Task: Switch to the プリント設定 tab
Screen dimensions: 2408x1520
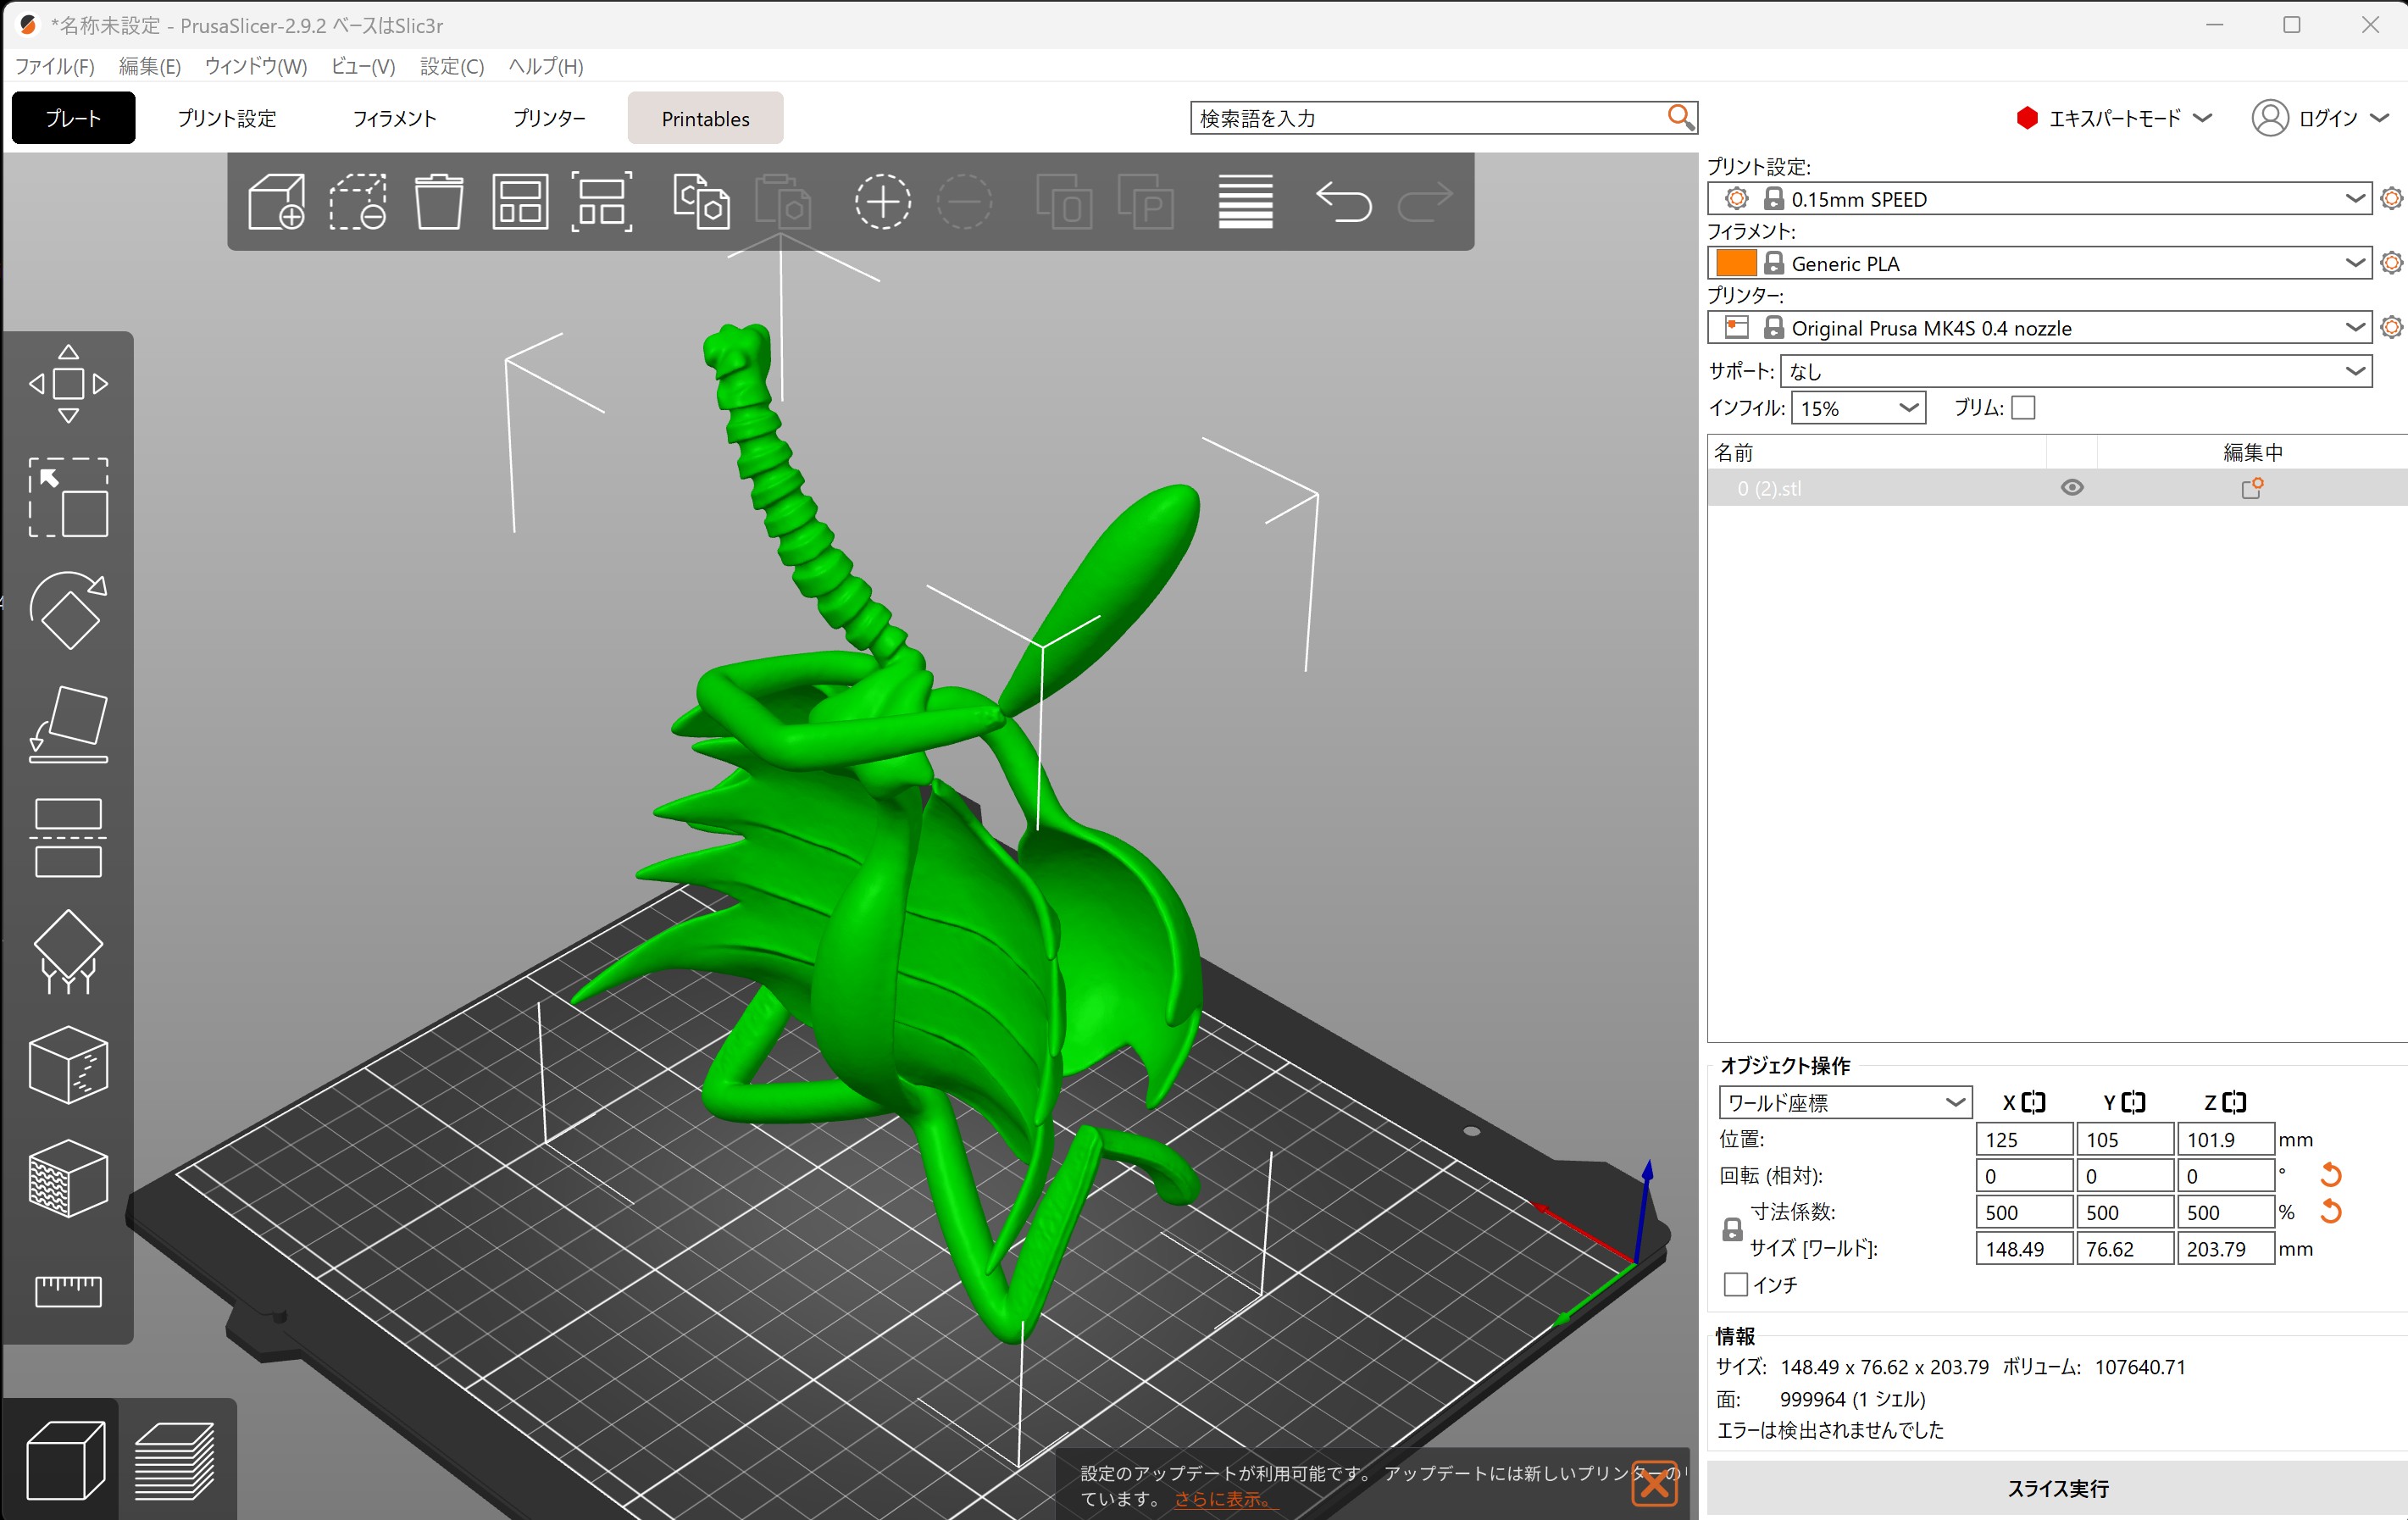Action: pyautogui.click(x=227, y=118)
